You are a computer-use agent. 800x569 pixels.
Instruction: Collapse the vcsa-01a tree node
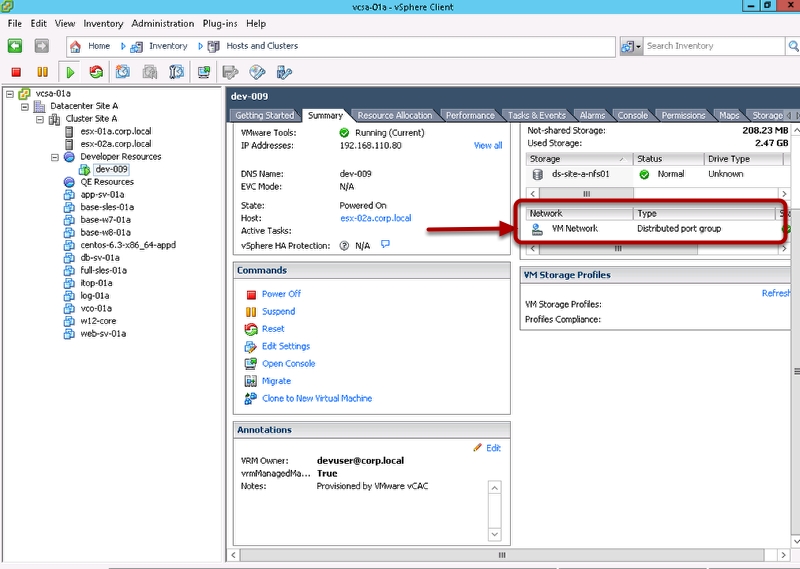[x=10, y=94]
